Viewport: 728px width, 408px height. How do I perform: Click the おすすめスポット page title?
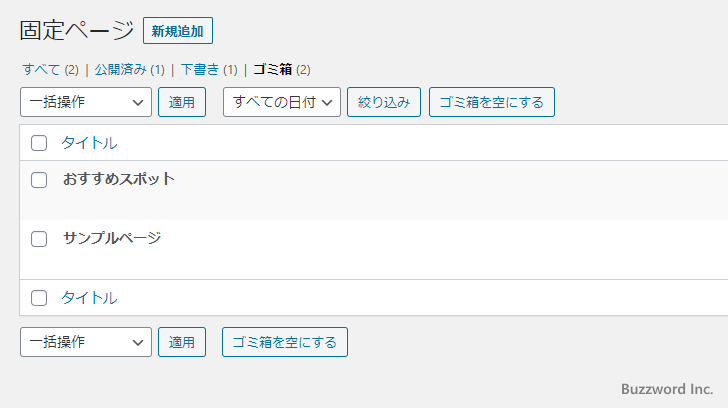coord(119,179)
